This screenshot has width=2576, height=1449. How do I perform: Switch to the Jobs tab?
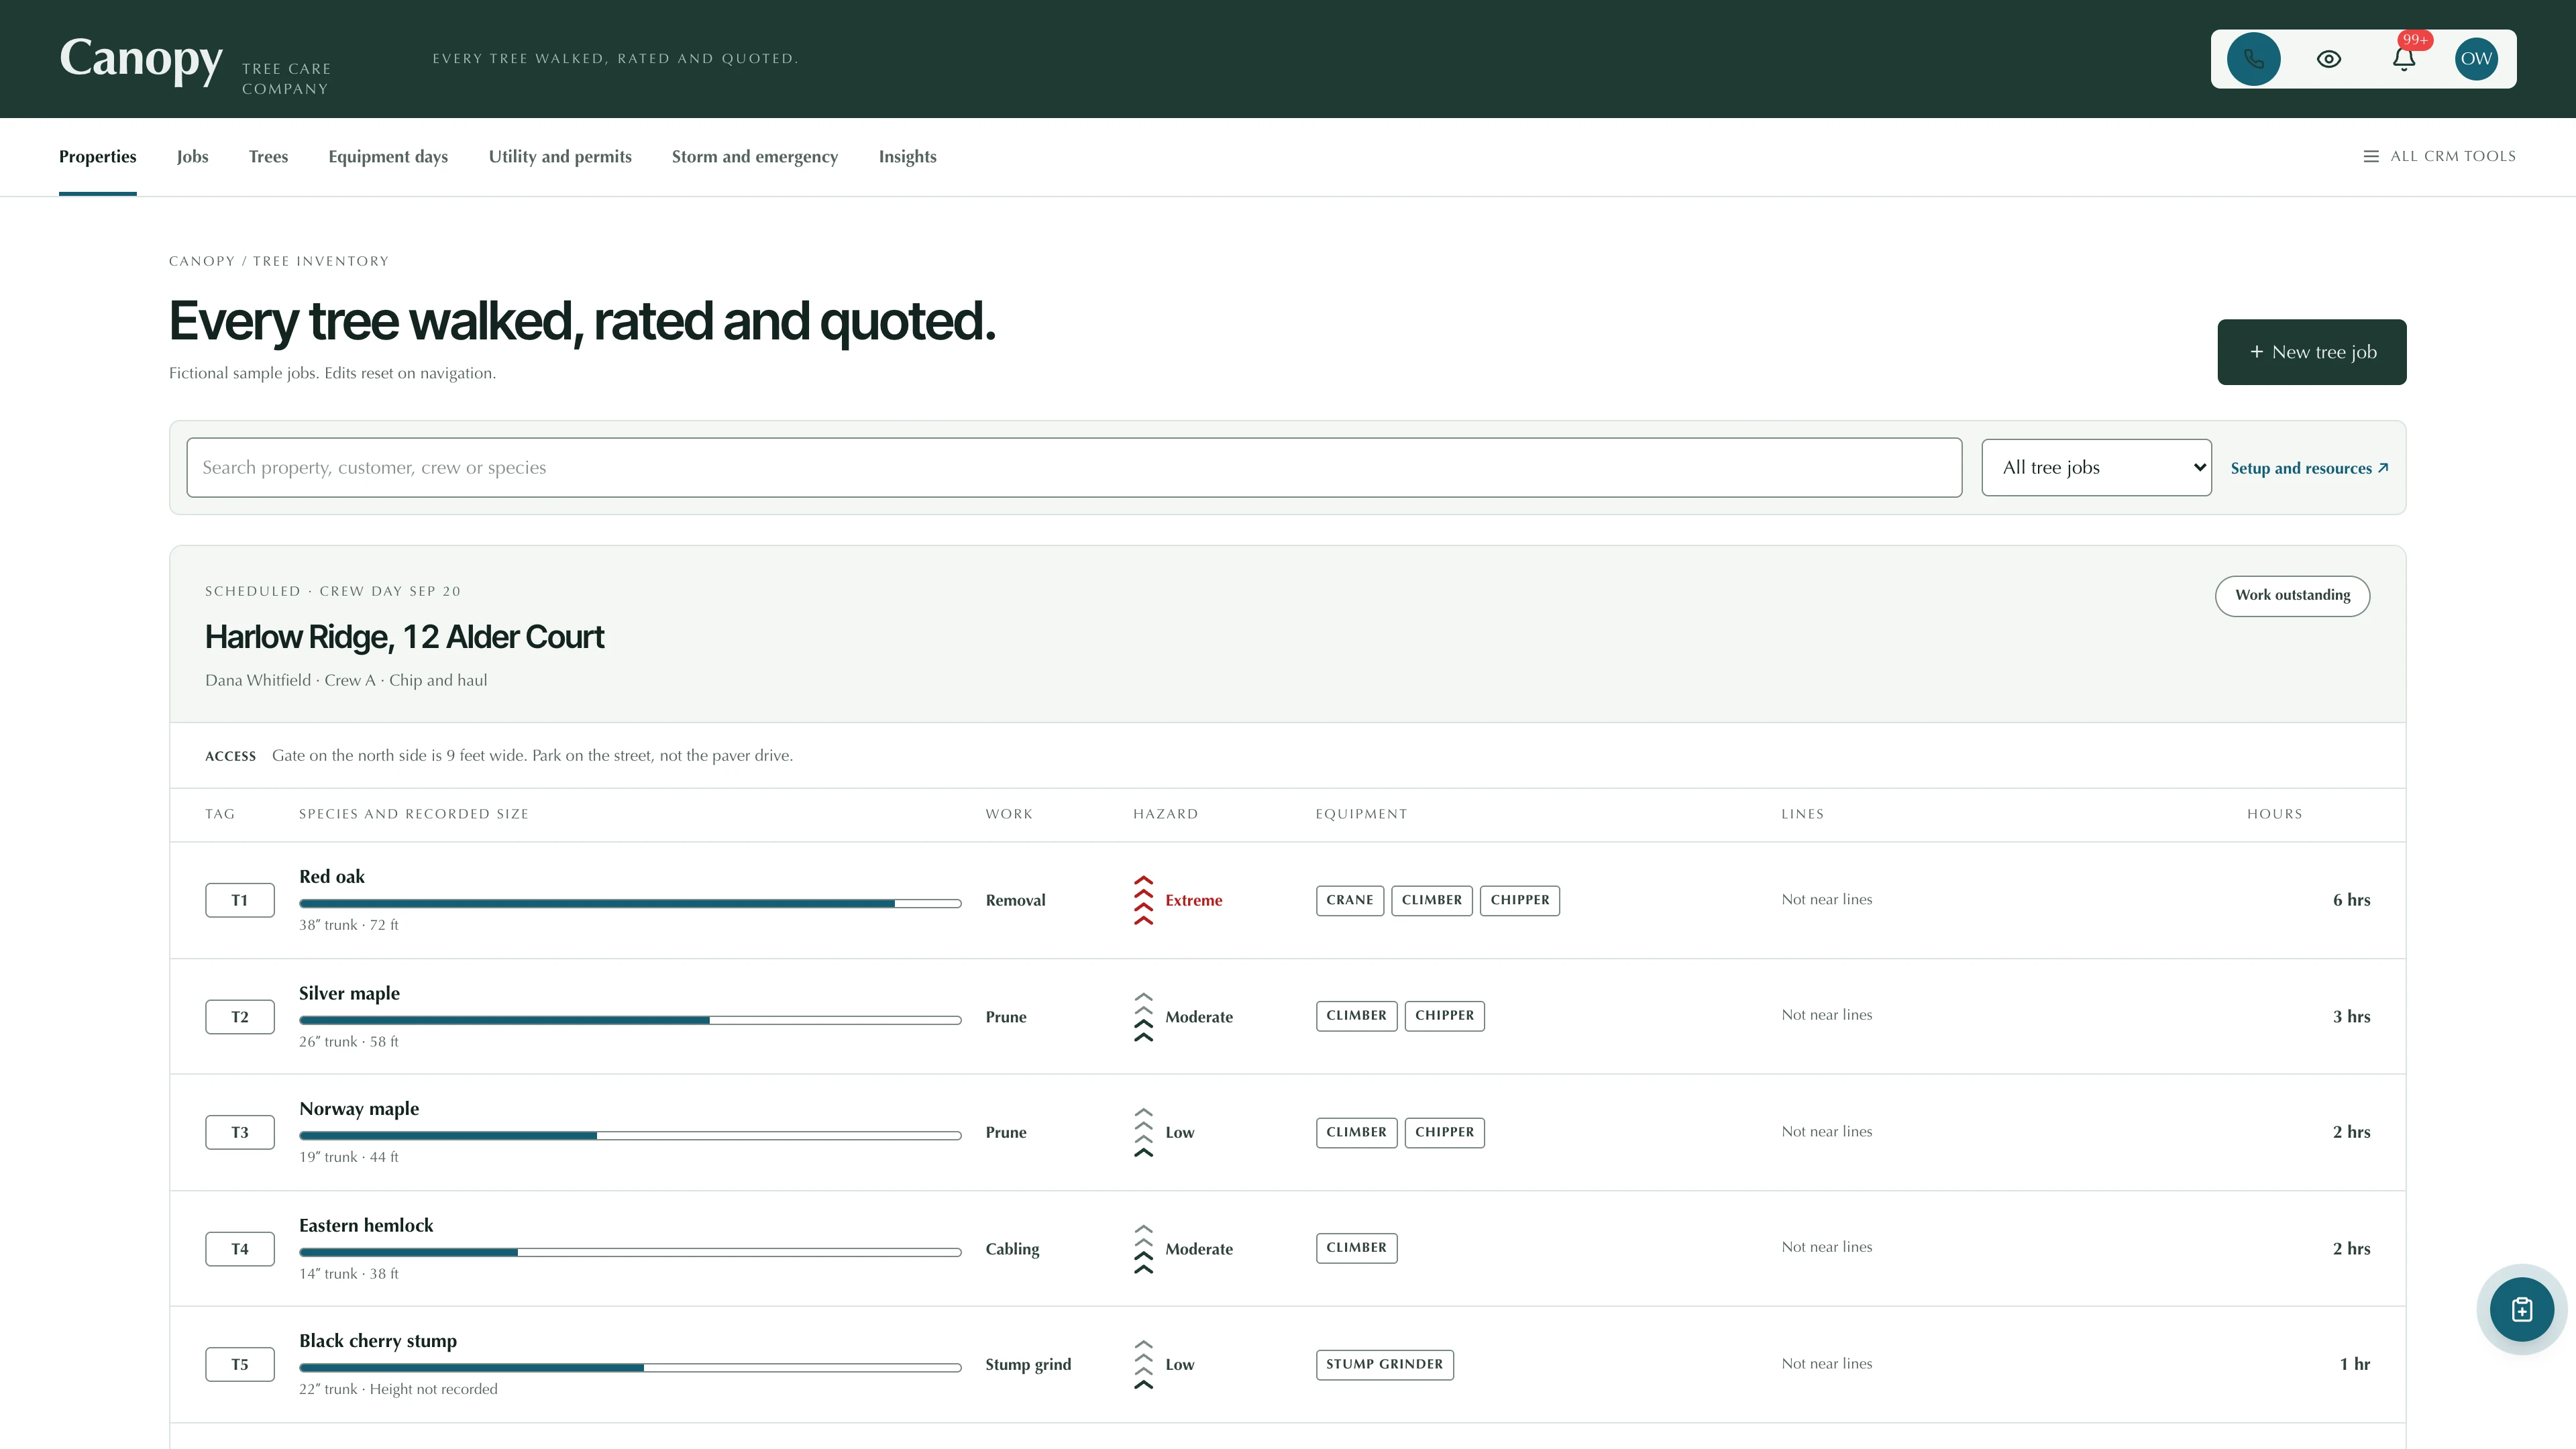coord(192,156)
